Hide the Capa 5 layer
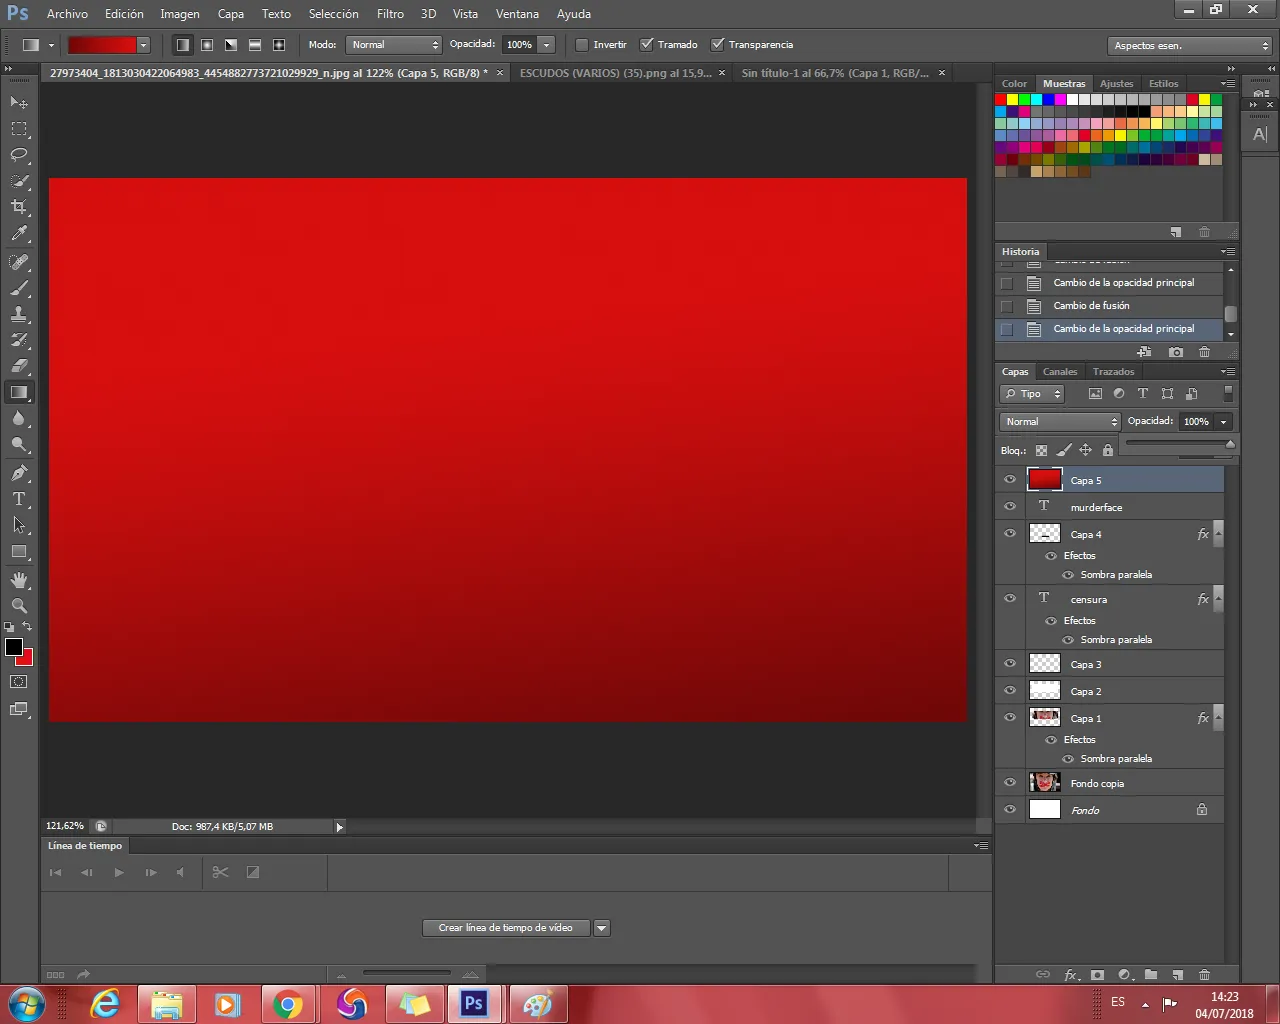Image resolution: width=1280 pixels, height=1024 pixels. point(1010,480)
